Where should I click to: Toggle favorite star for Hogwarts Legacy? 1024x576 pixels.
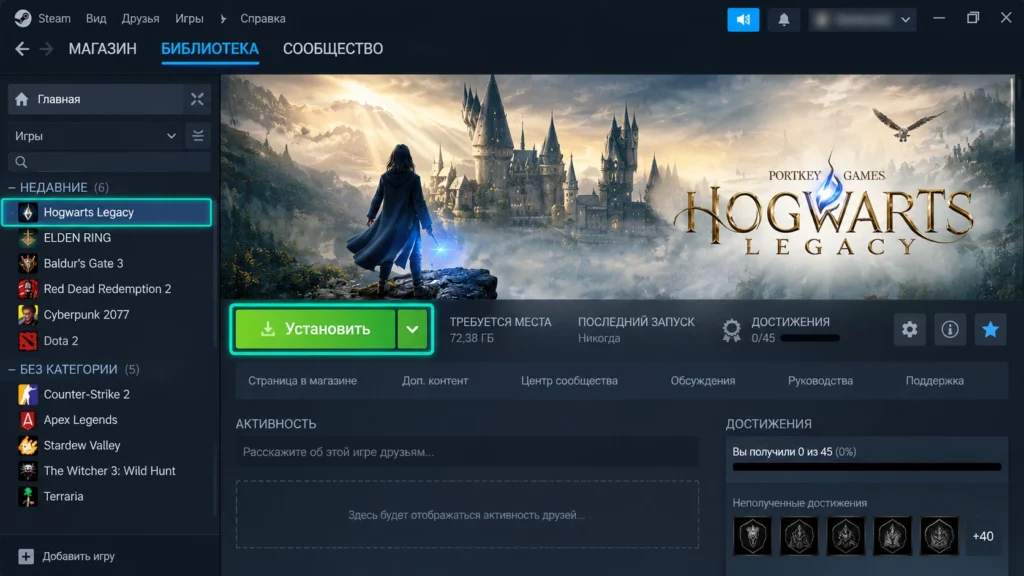pyautogui.click(x=990, y=329)
